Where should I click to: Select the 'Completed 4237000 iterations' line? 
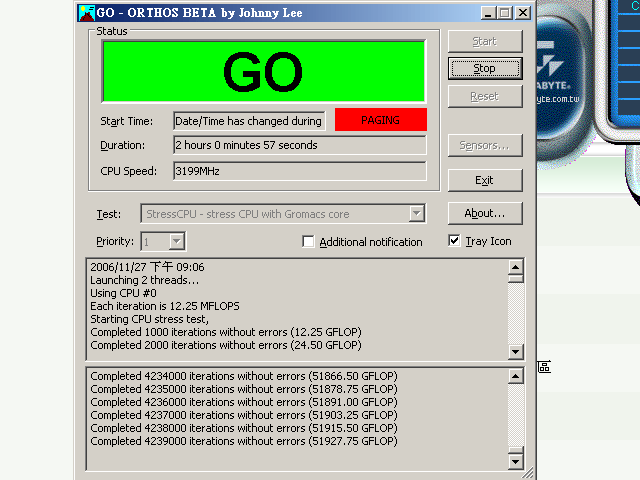coord(244,416)
